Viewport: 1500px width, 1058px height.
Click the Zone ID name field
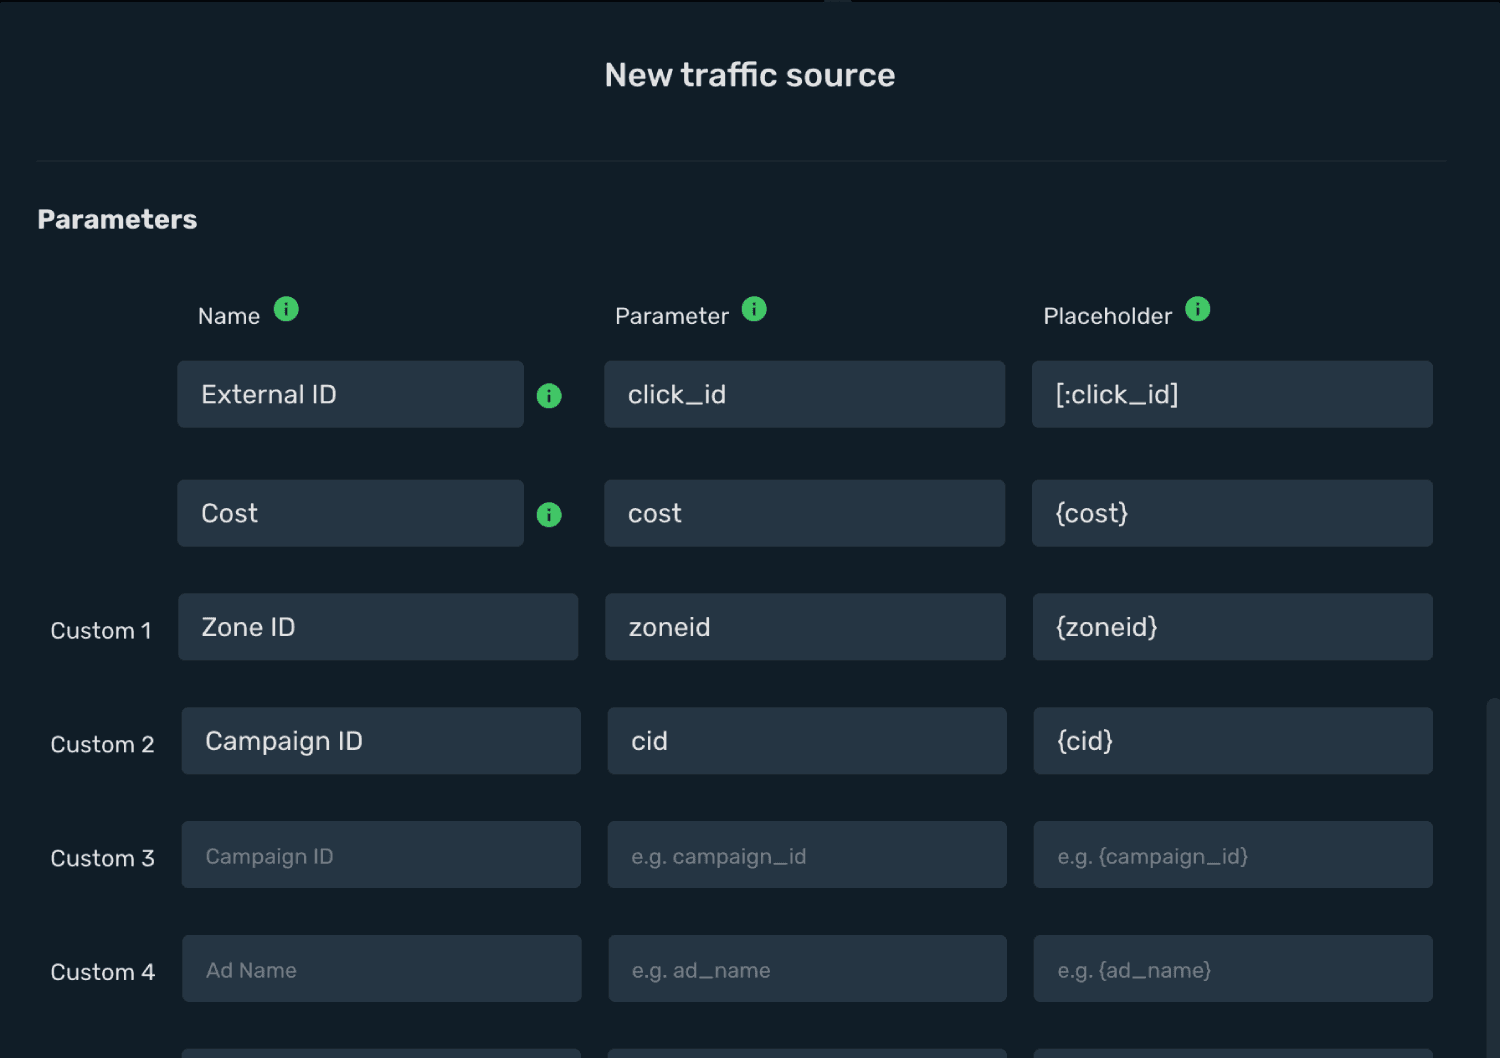coord(378,627)
